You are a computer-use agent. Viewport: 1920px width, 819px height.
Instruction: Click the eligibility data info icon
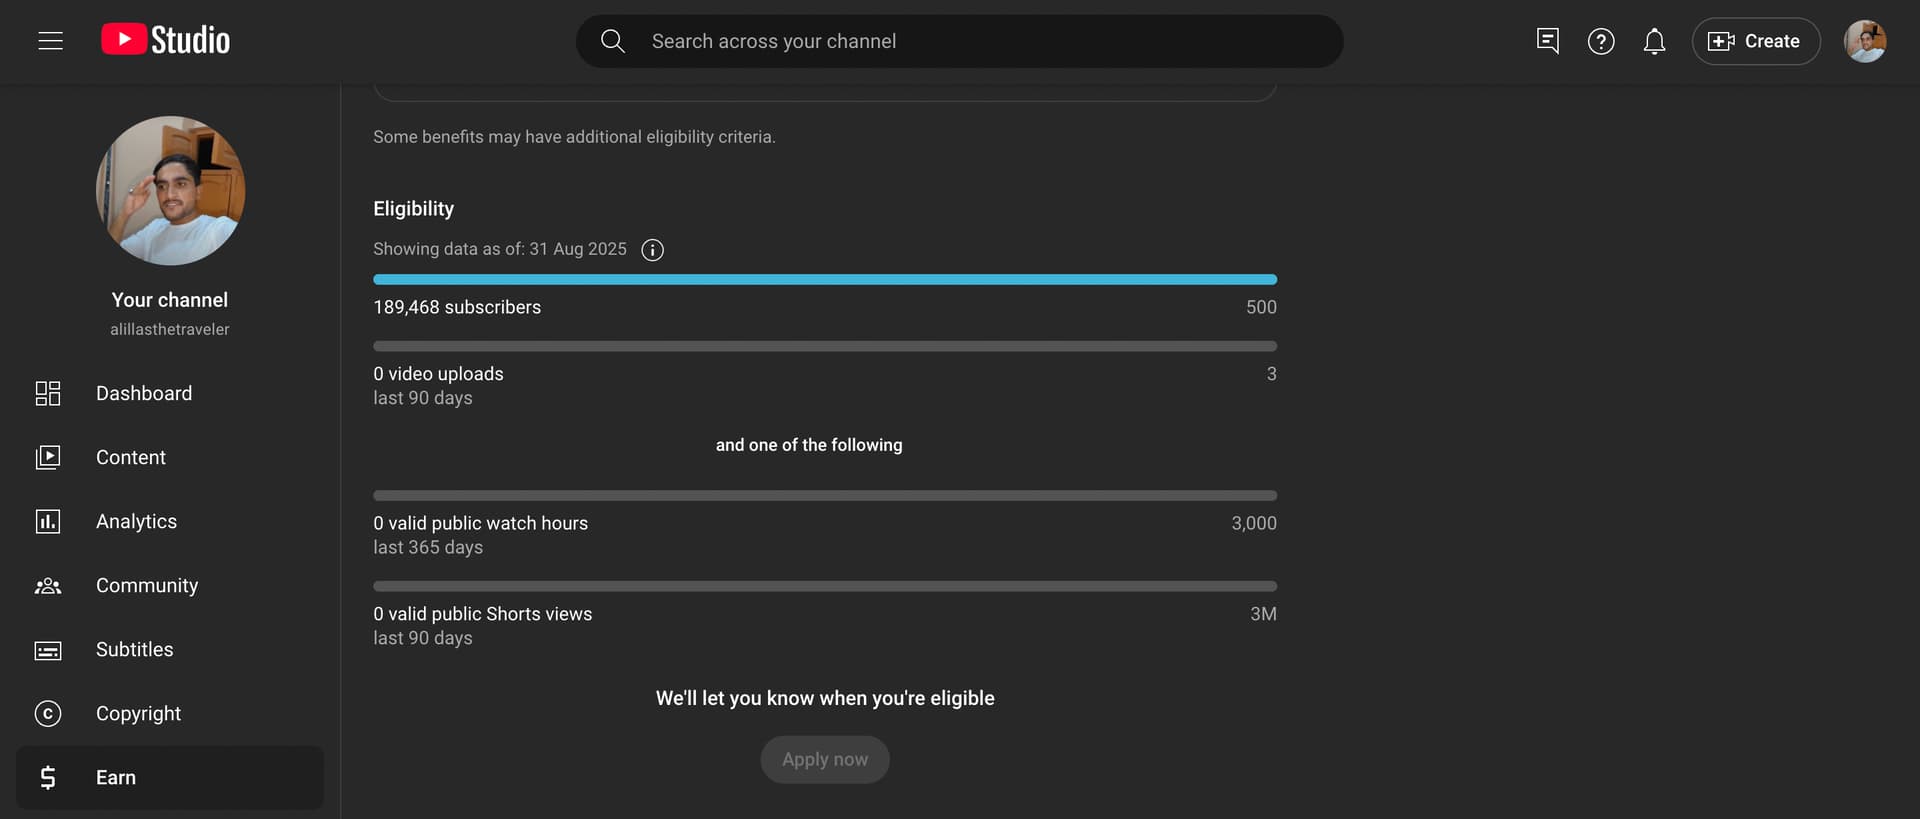pos(652,250)
